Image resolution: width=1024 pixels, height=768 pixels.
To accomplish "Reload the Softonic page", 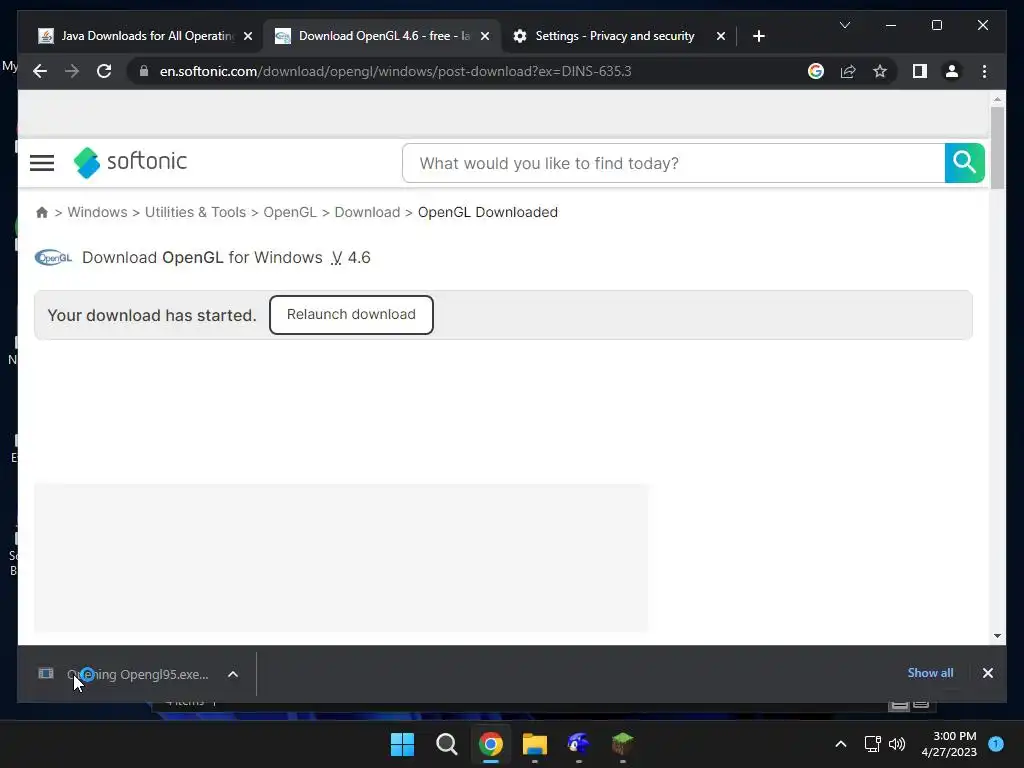I will point(104,71).
